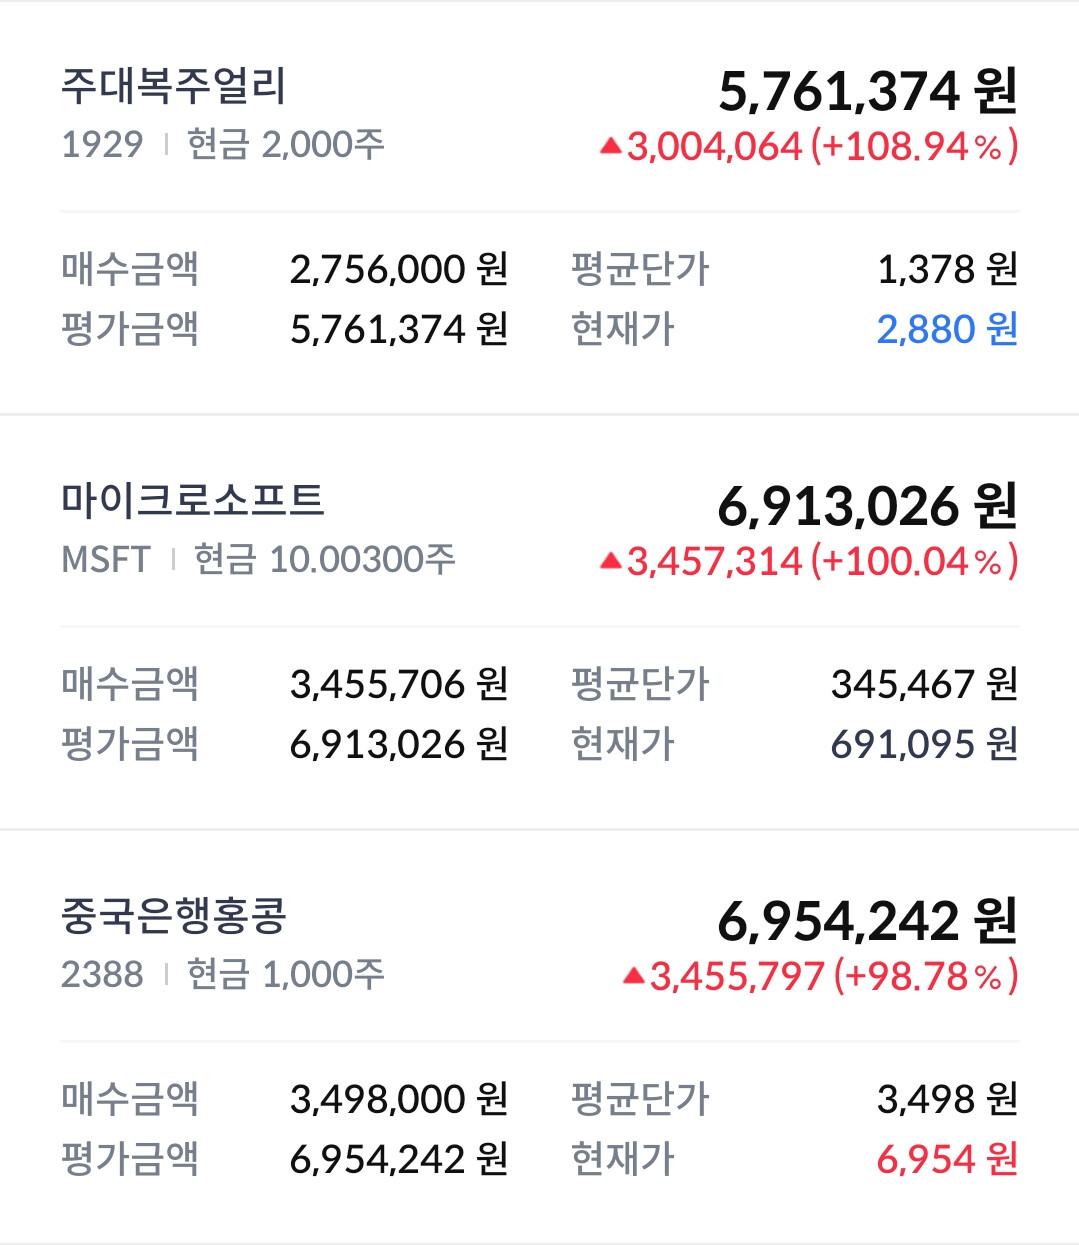This screenshot has width=1079, height=1245.
Task: Click the red up-triangle beside 3,457,314
Action: [610, 562]
